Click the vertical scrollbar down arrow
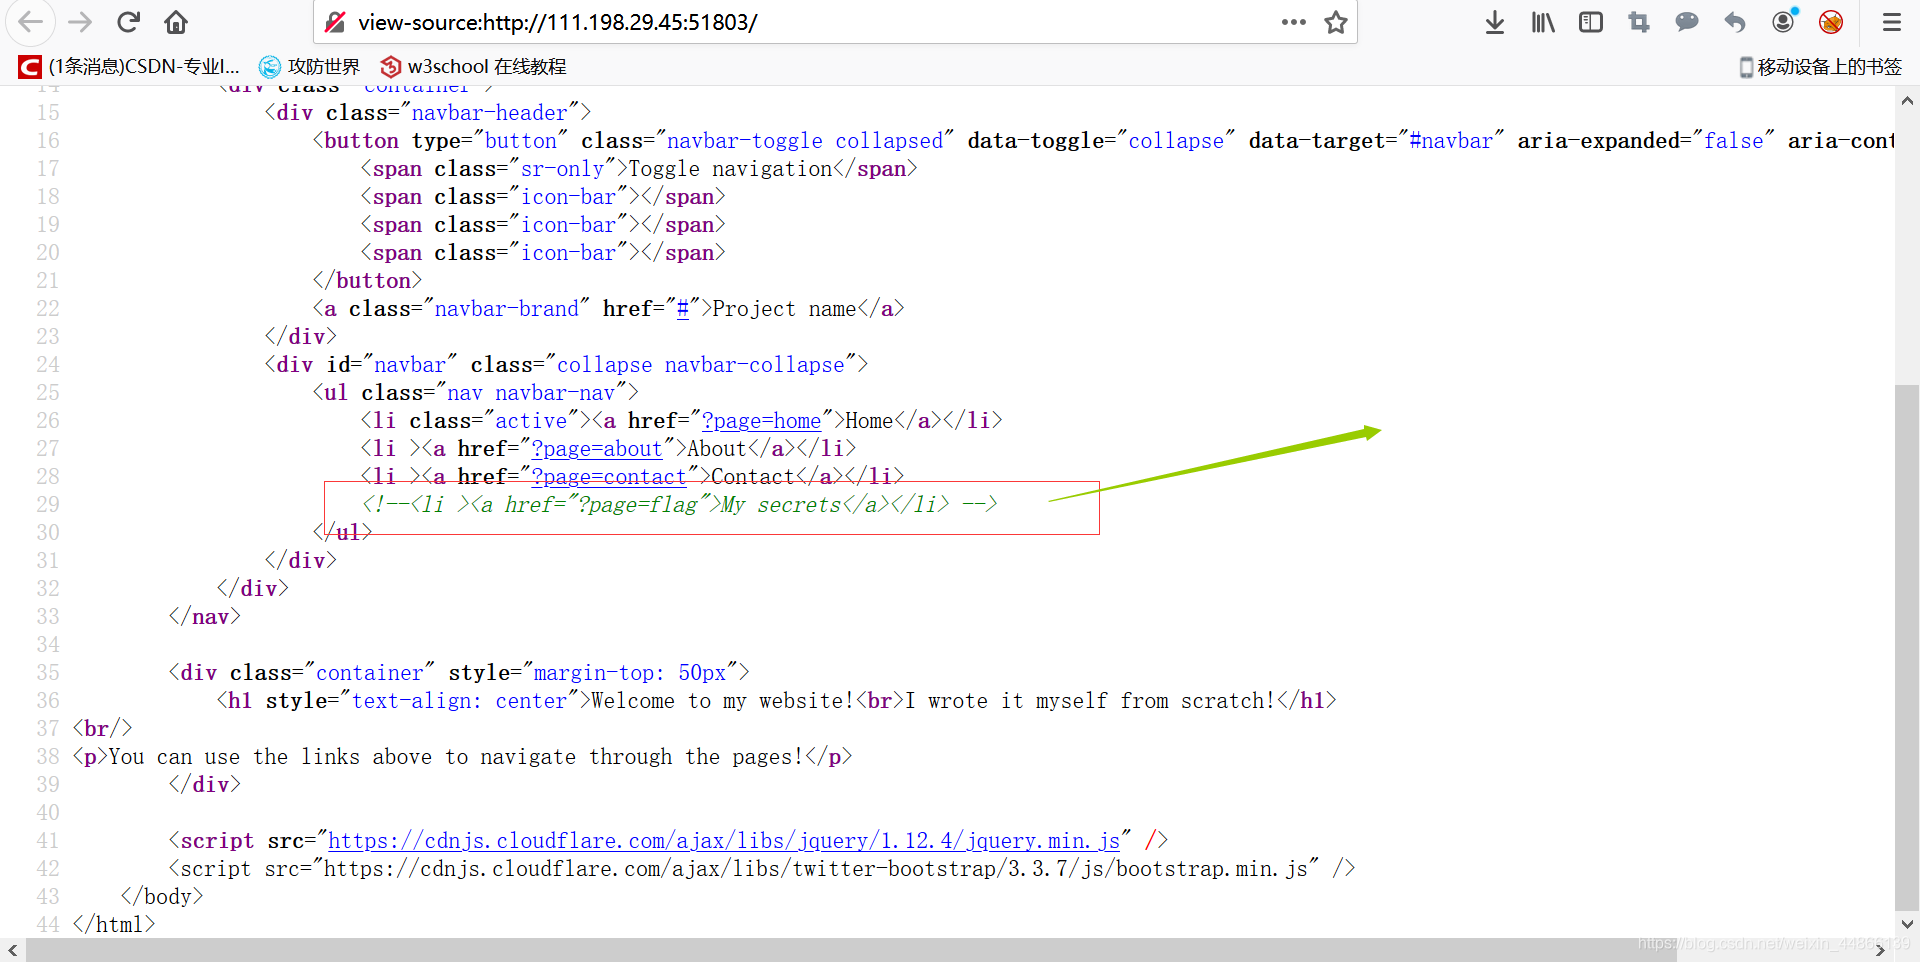 tap(1907, 925)
